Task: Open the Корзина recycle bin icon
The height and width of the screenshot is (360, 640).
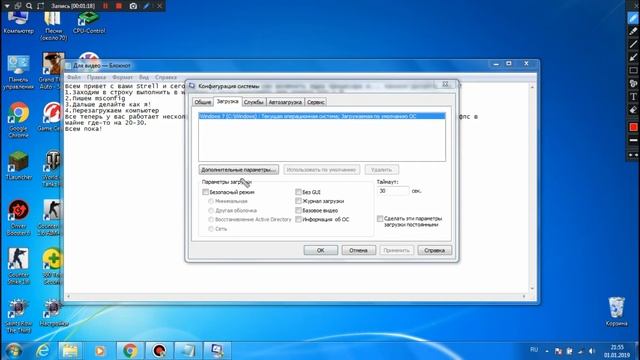Action: [x=616, y=311]
